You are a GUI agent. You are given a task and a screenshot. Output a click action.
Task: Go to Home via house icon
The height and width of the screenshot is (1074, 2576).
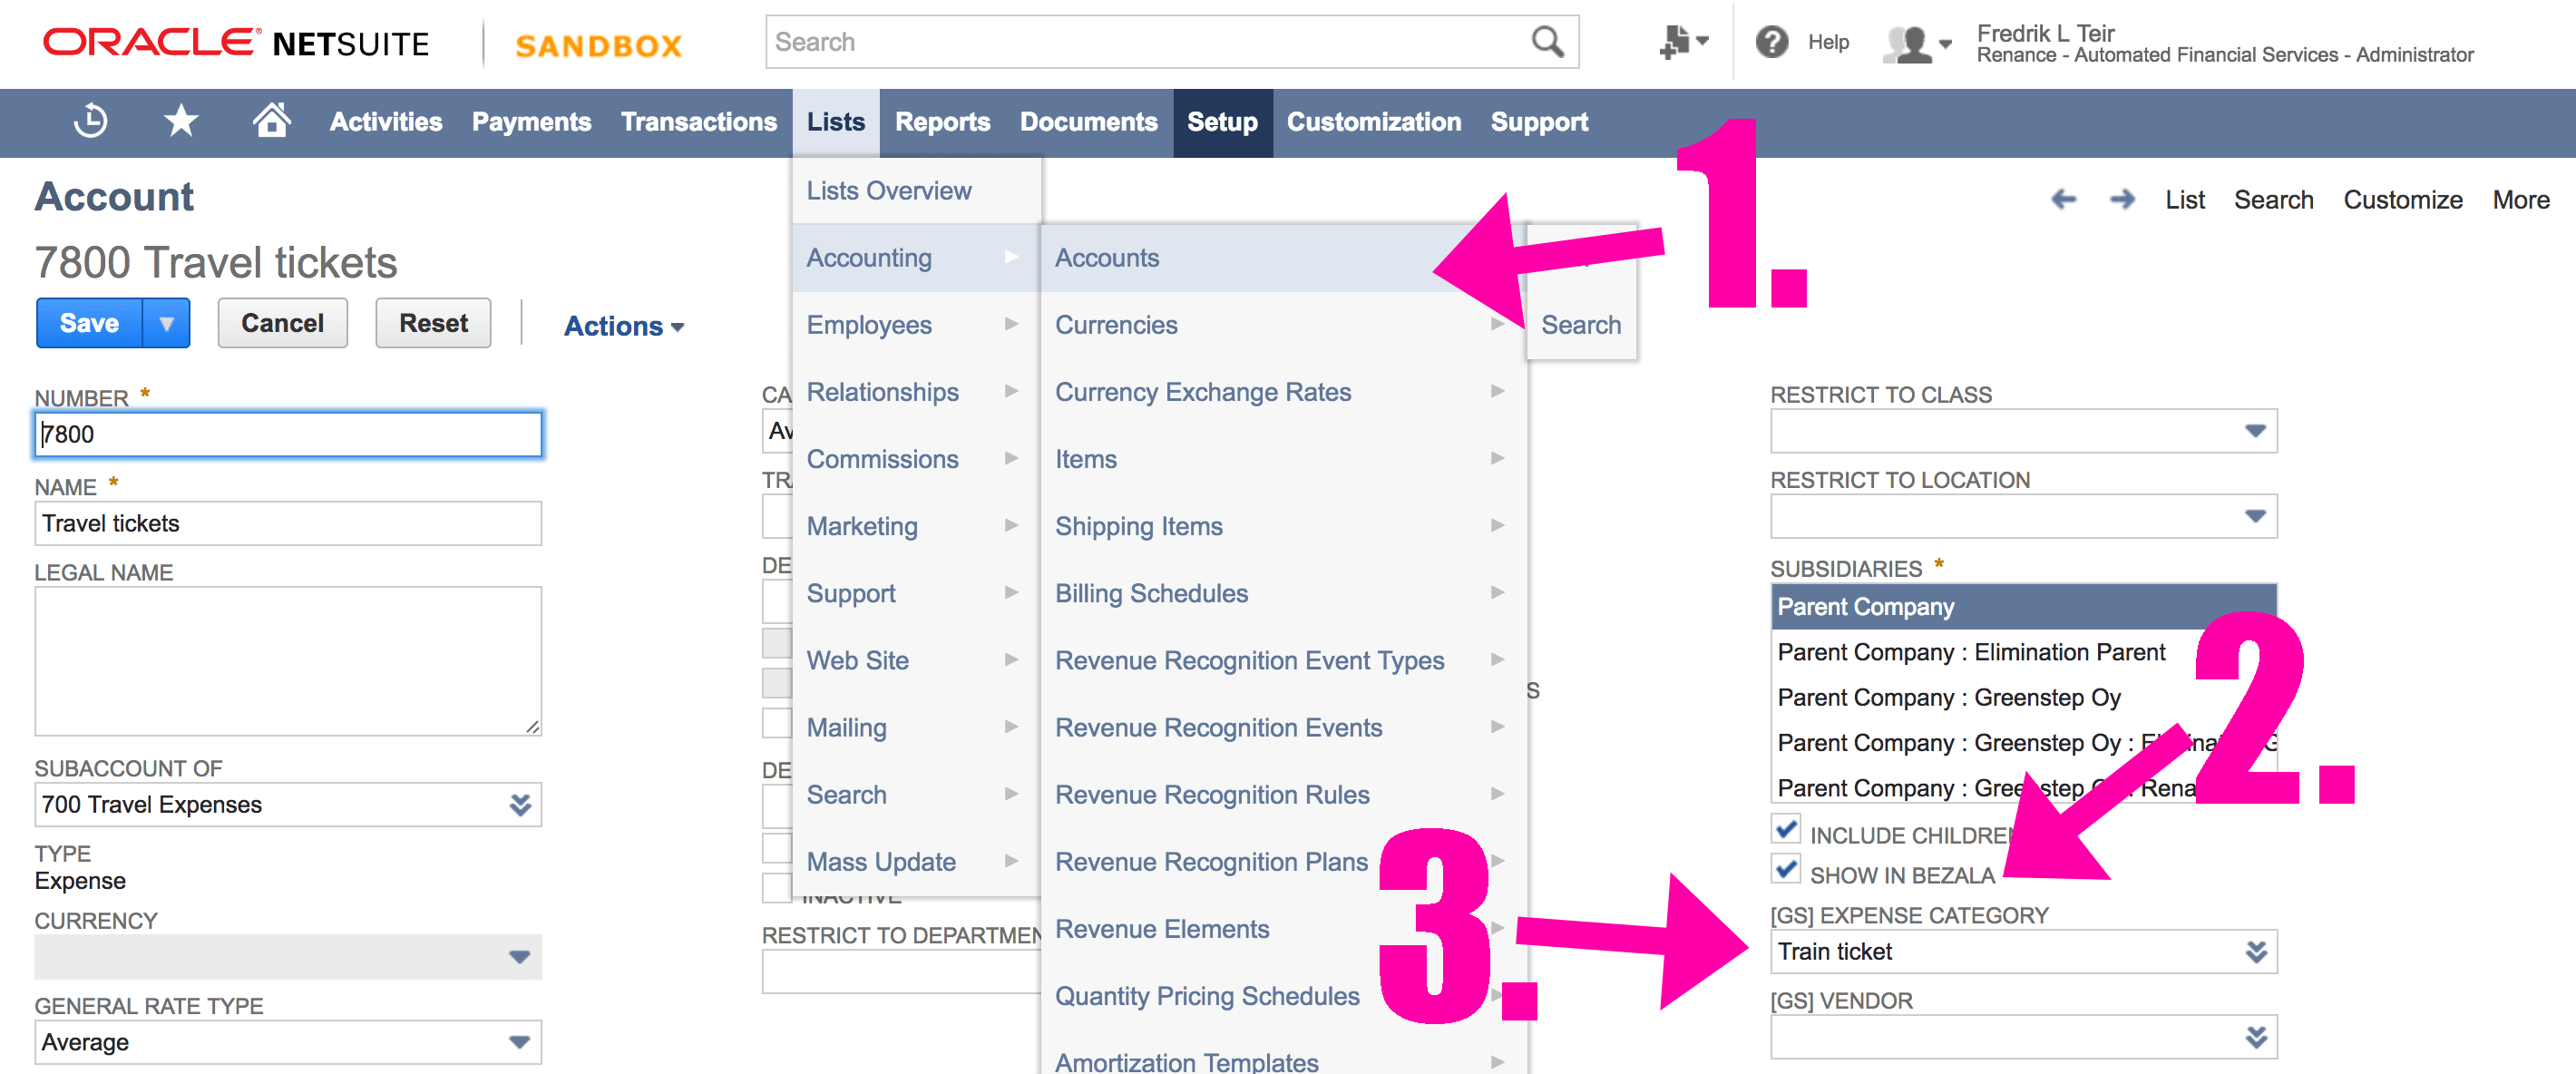pos(271,120)
